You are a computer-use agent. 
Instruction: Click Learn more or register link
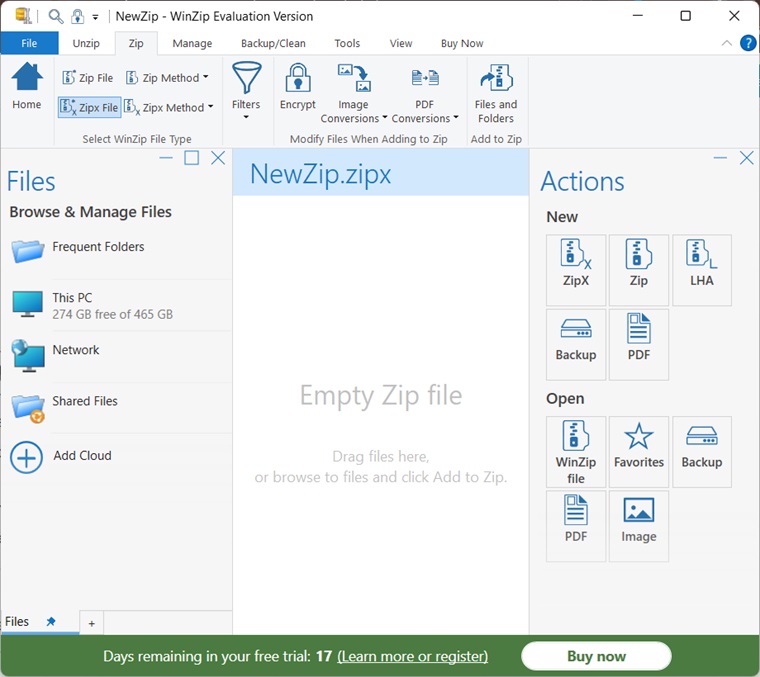point(412,656)
